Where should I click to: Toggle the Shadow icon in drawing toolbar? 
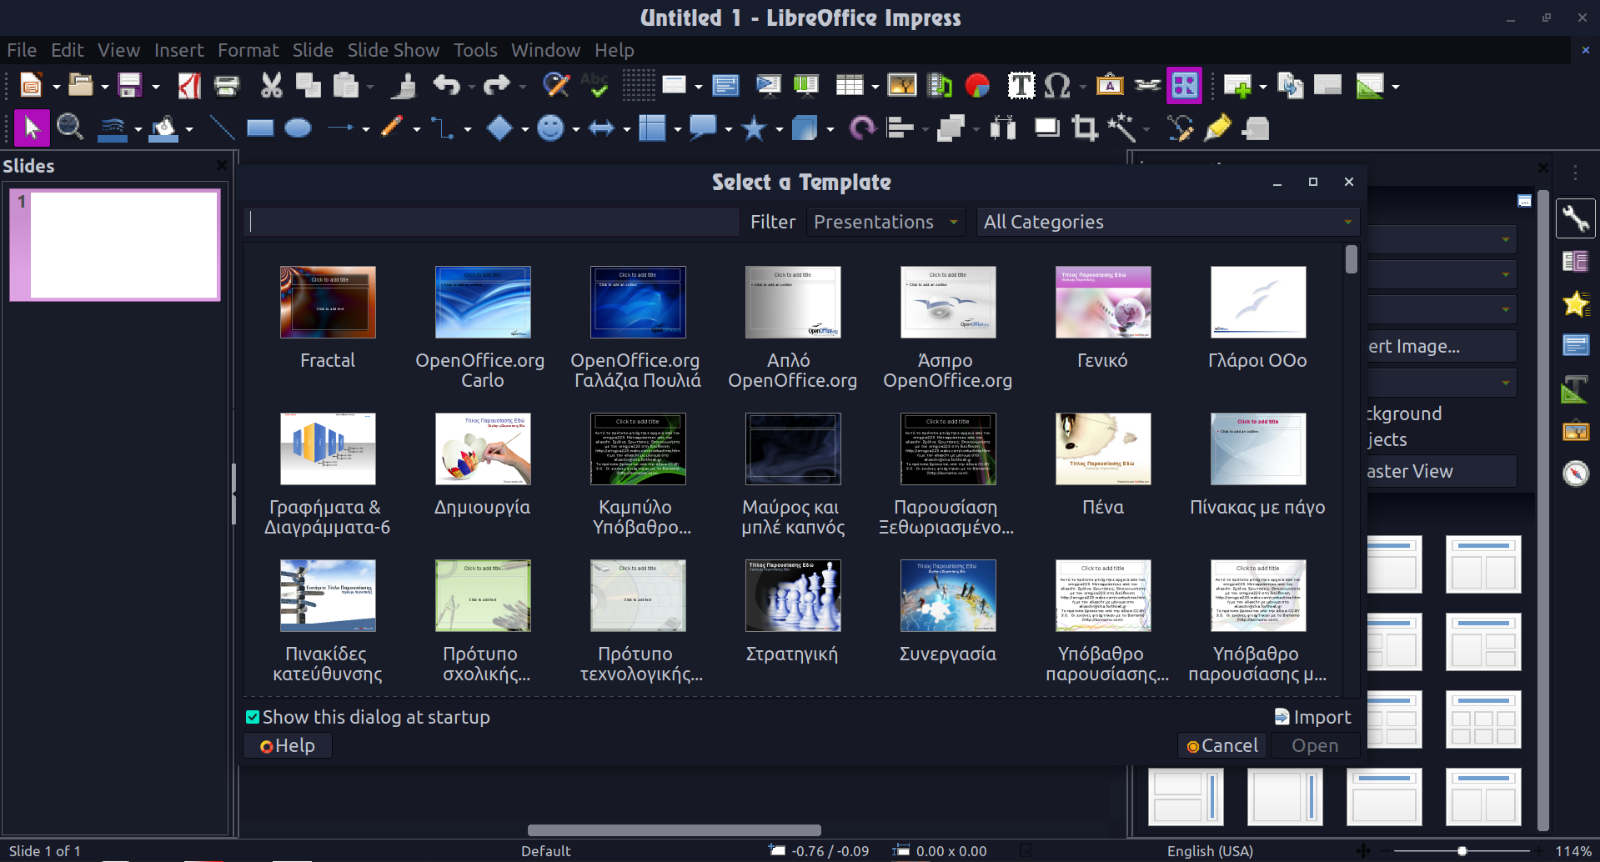point(1047,128)
